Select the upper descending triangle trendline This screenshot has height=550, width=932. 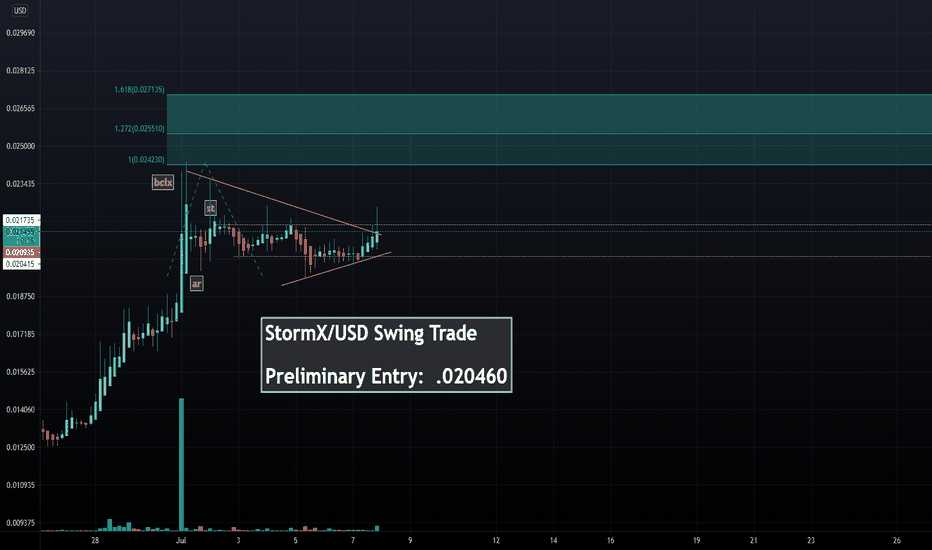click(282, 202)
